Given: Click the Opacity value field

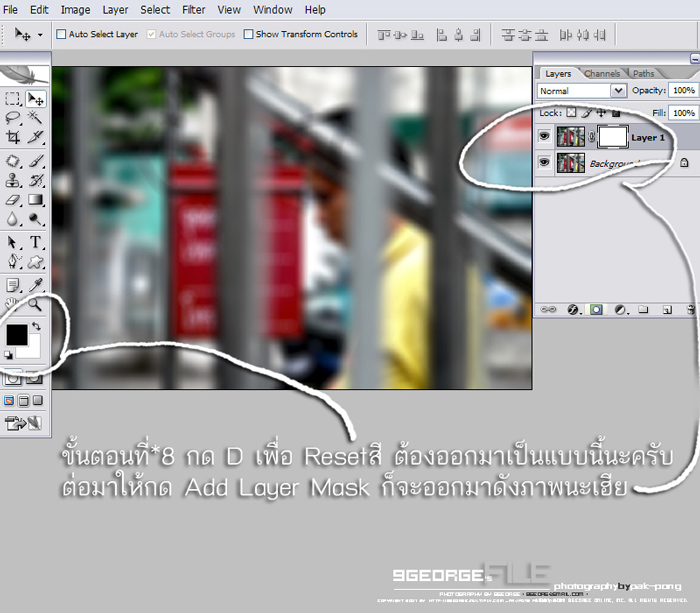Looking at the screenshot, I should tap(683, 91).
